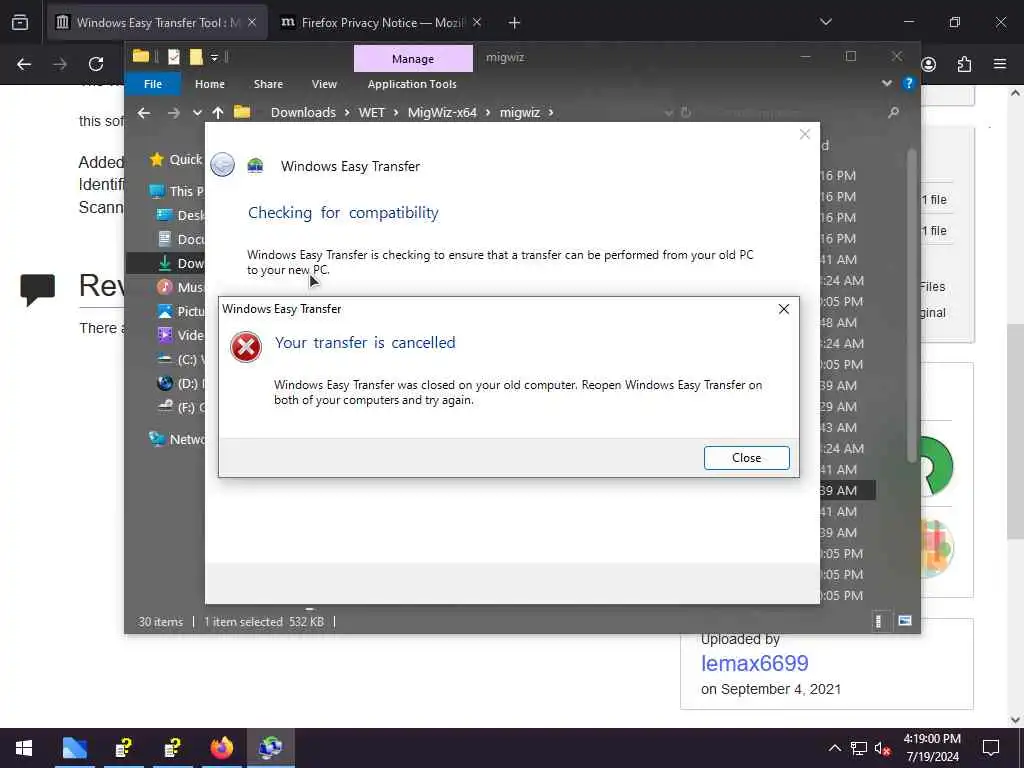Switch to the Share ribbon tab

pos(268,84)
